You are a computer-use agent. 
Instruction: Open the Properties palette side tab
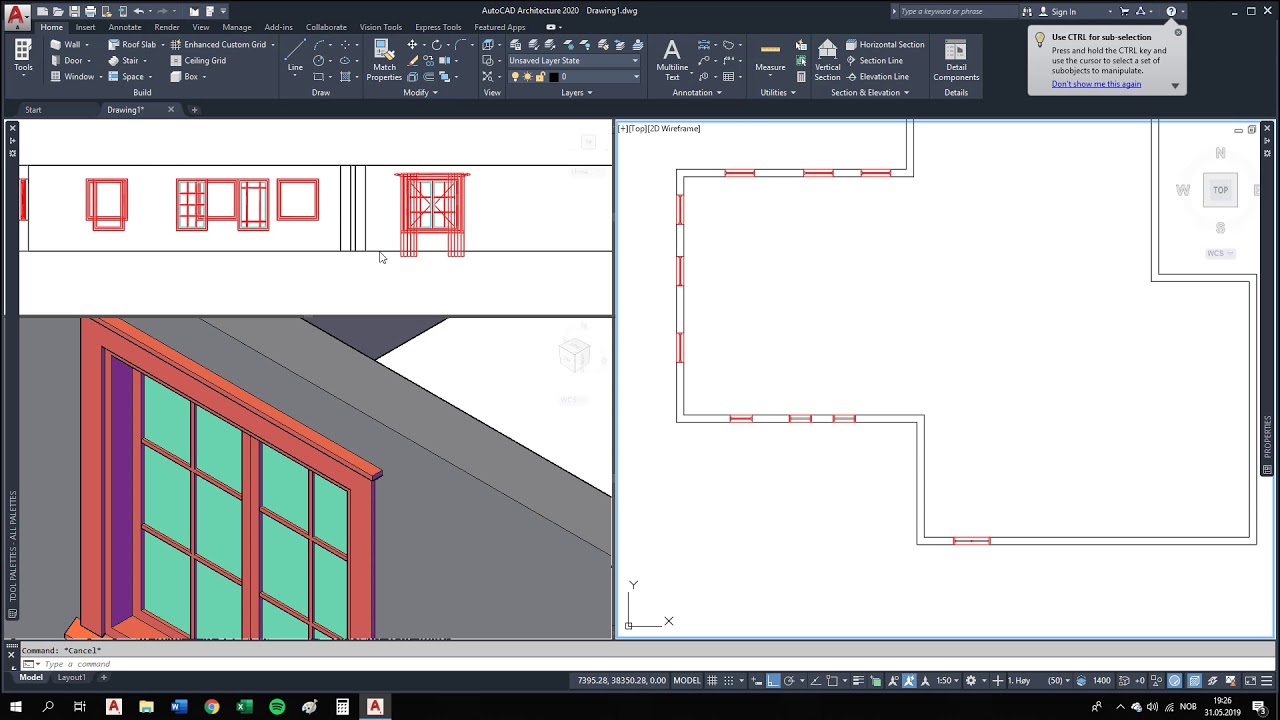click(x=1268, y=437)
